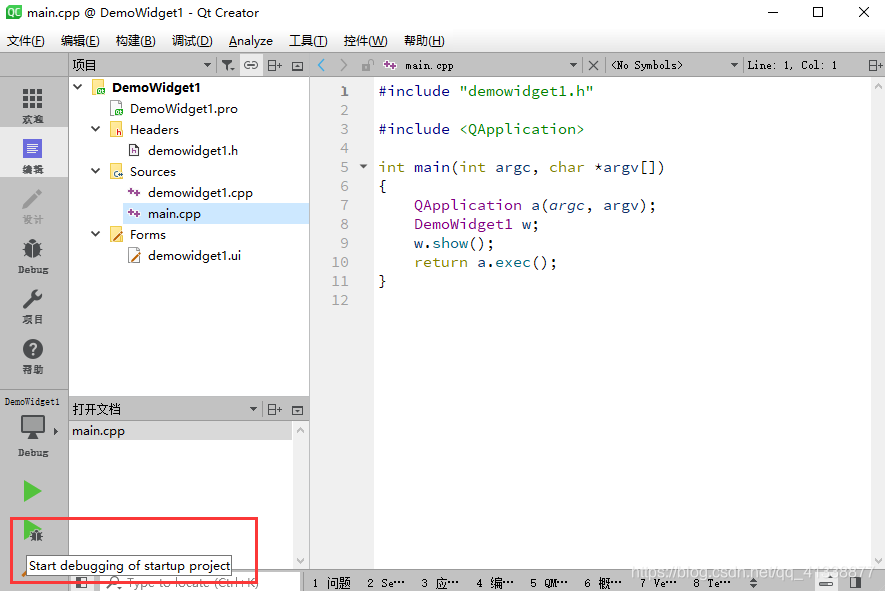Screen dimensions: 885x591
Task: Select demowidget1.cpp in project tree
Action: click(x=200, y=192)
